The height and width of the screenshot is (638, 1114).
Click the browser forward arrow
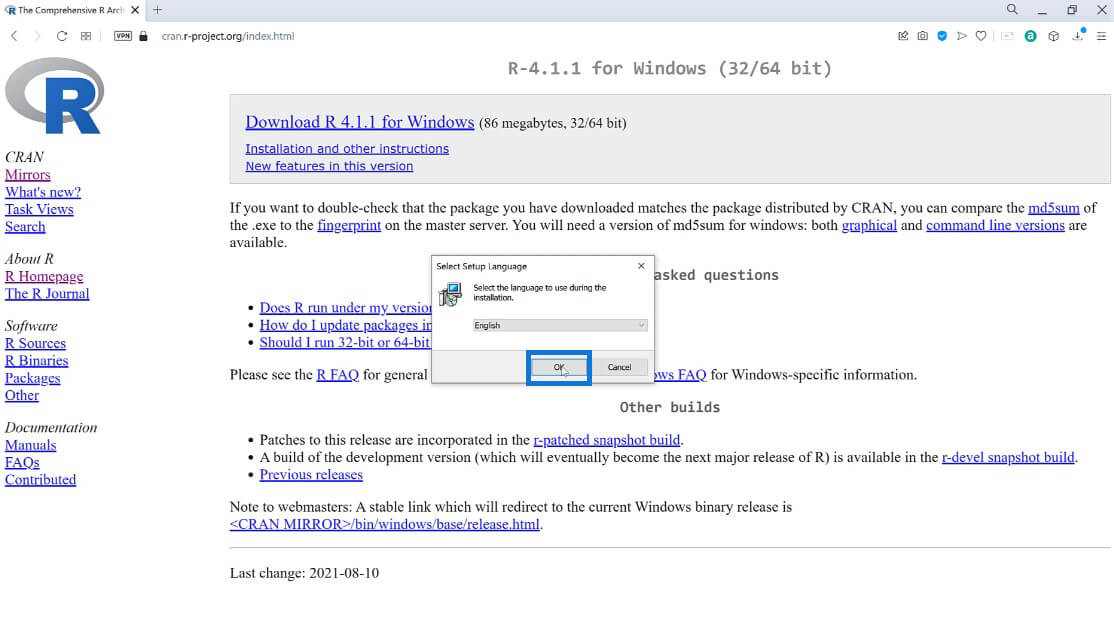point(37,36)
